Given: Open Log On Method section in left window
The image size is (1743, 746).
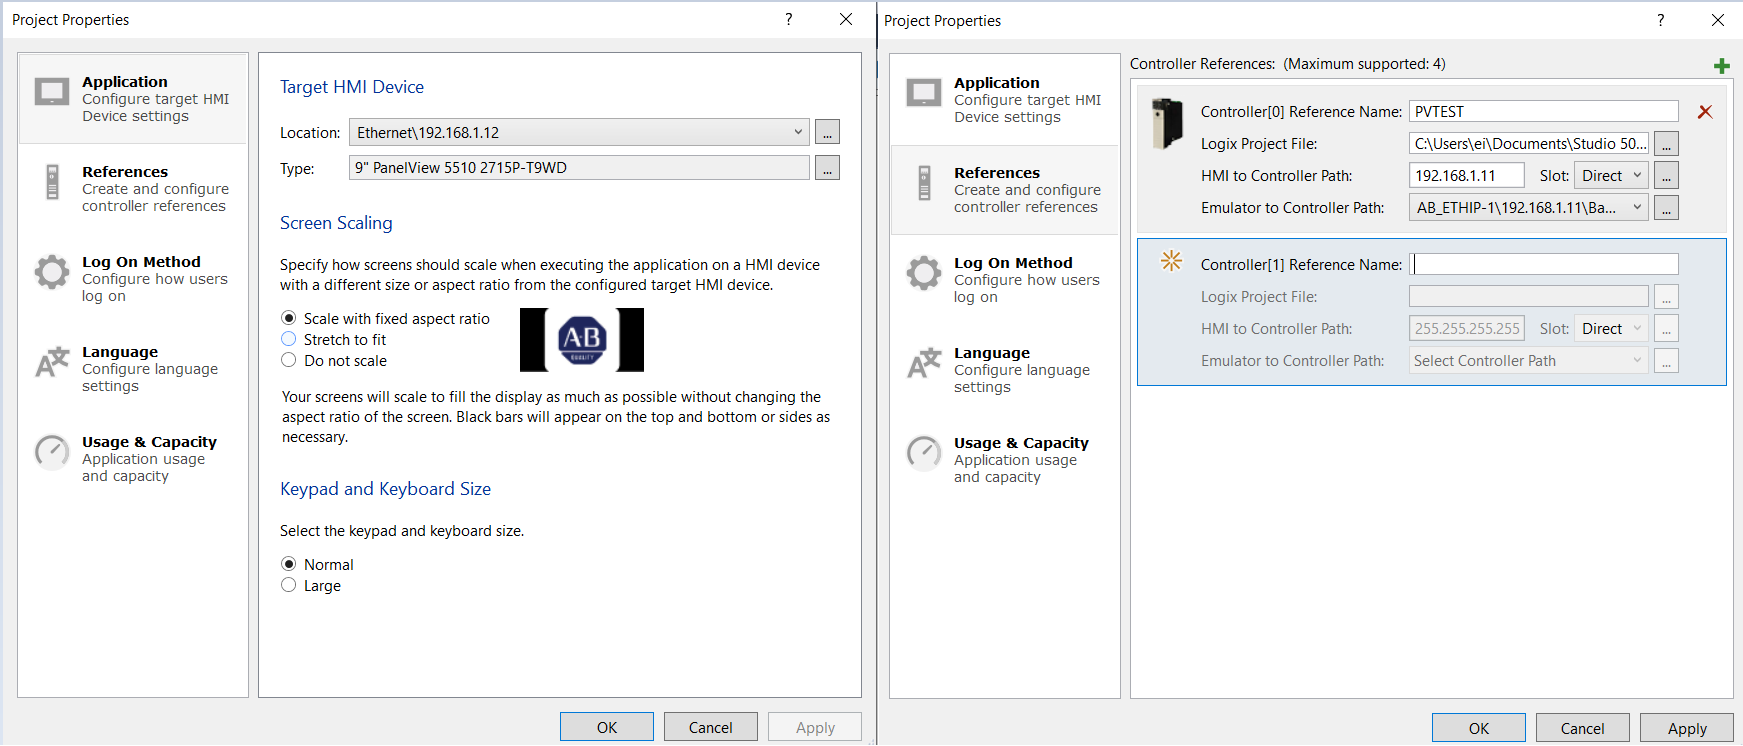Looking at the screenshot, I should [133, 278].
